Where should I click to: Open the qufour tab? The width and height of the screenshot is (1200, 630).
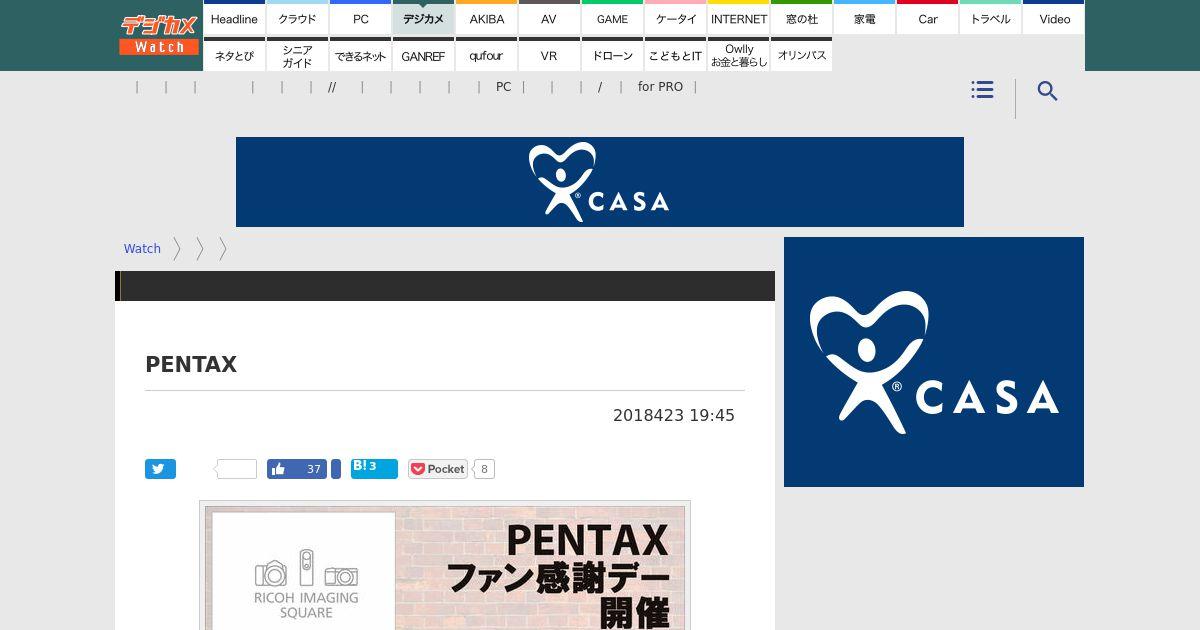[486, 55]
